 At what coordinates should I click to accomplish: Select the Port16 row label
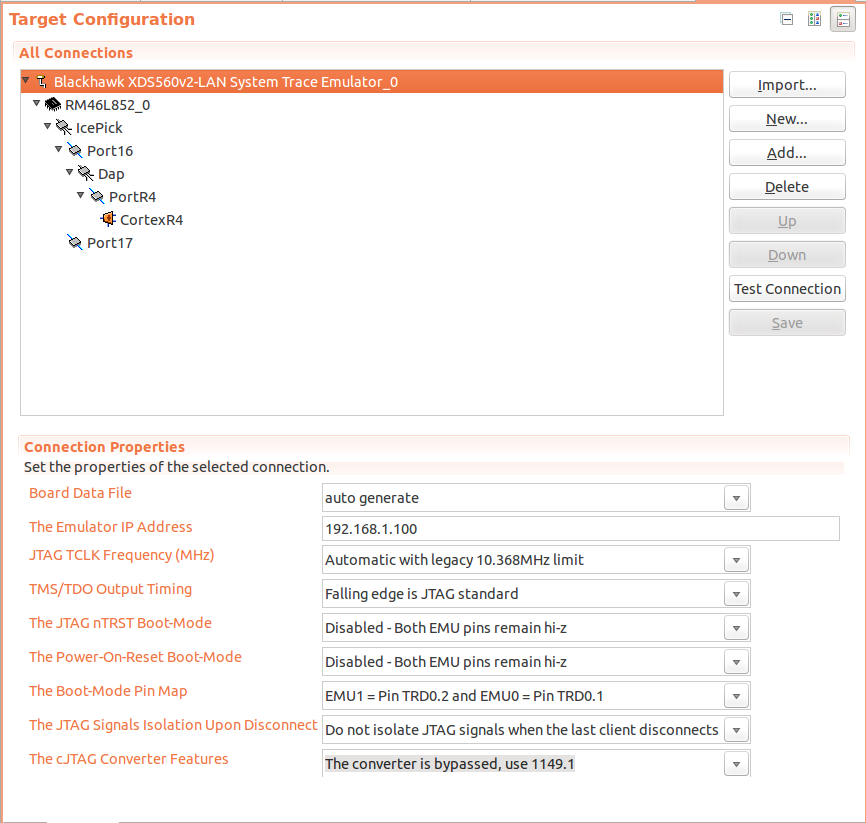click(110, 151)
